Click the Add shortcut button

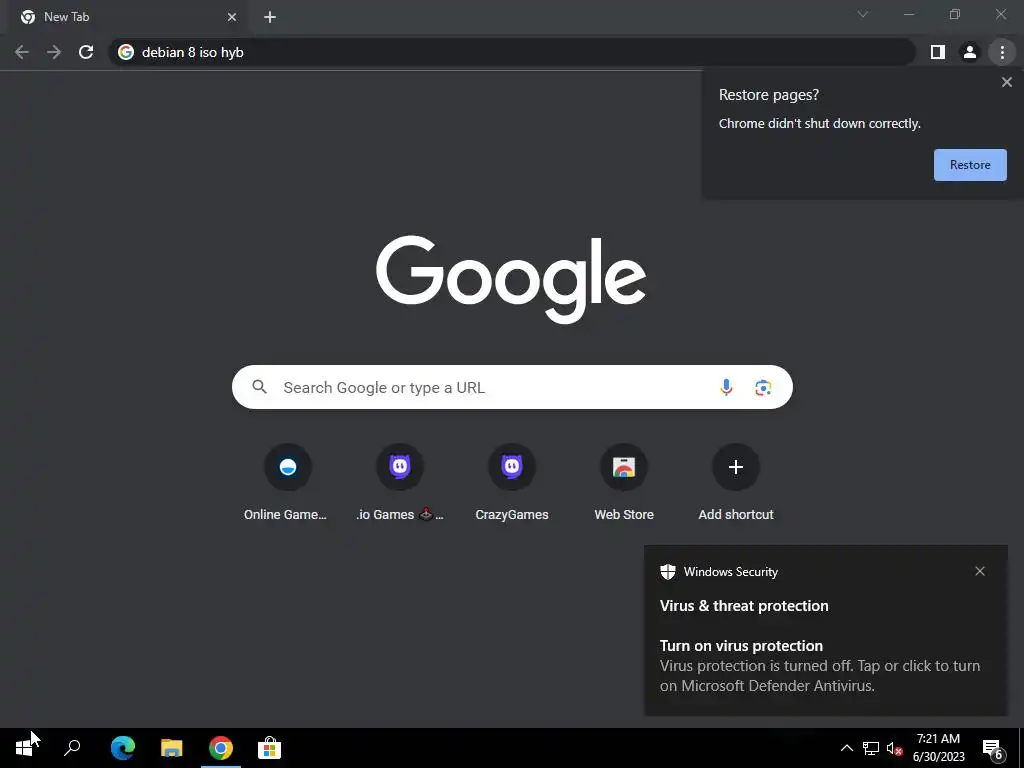click(x=736, y=483)
